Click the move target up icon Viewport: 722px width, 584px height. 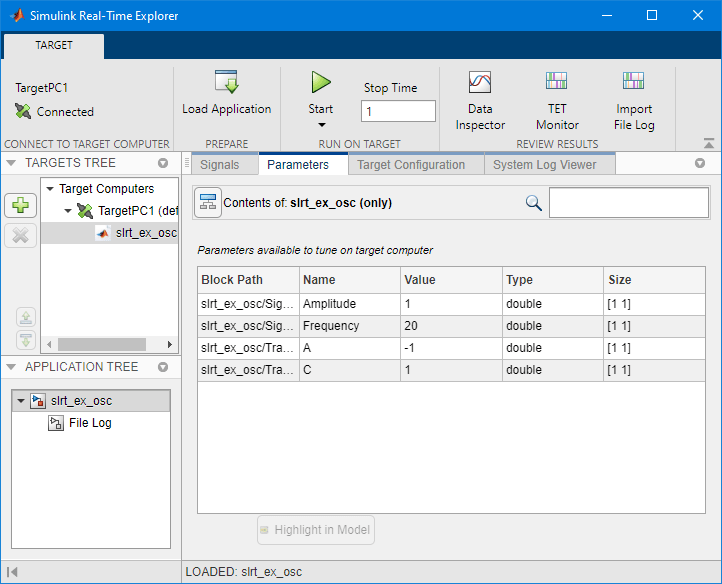[x=26, y=317]
